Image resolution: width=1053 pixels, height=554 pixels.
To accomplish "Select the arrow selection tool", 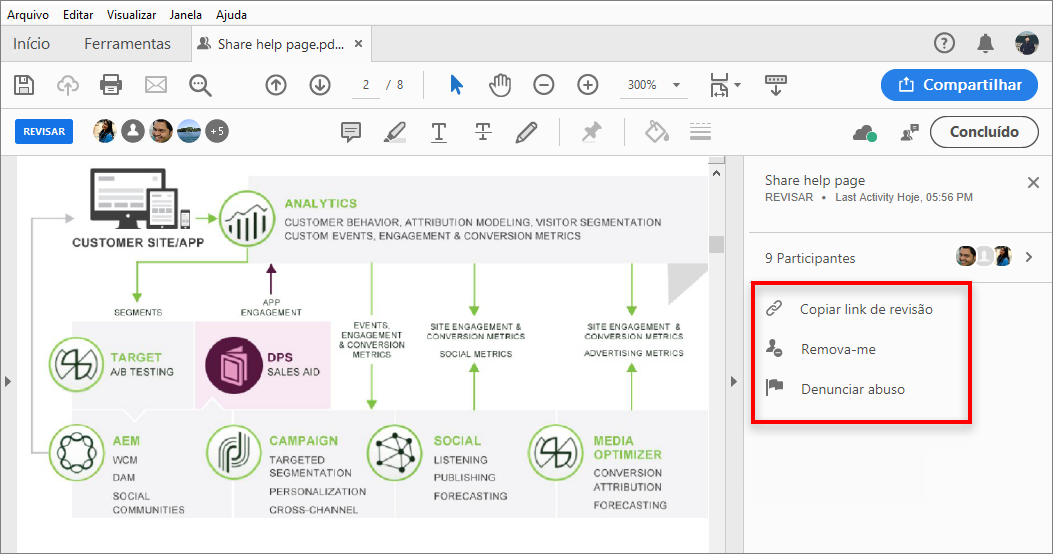I will pyautogui.click(x=456, y=85).
